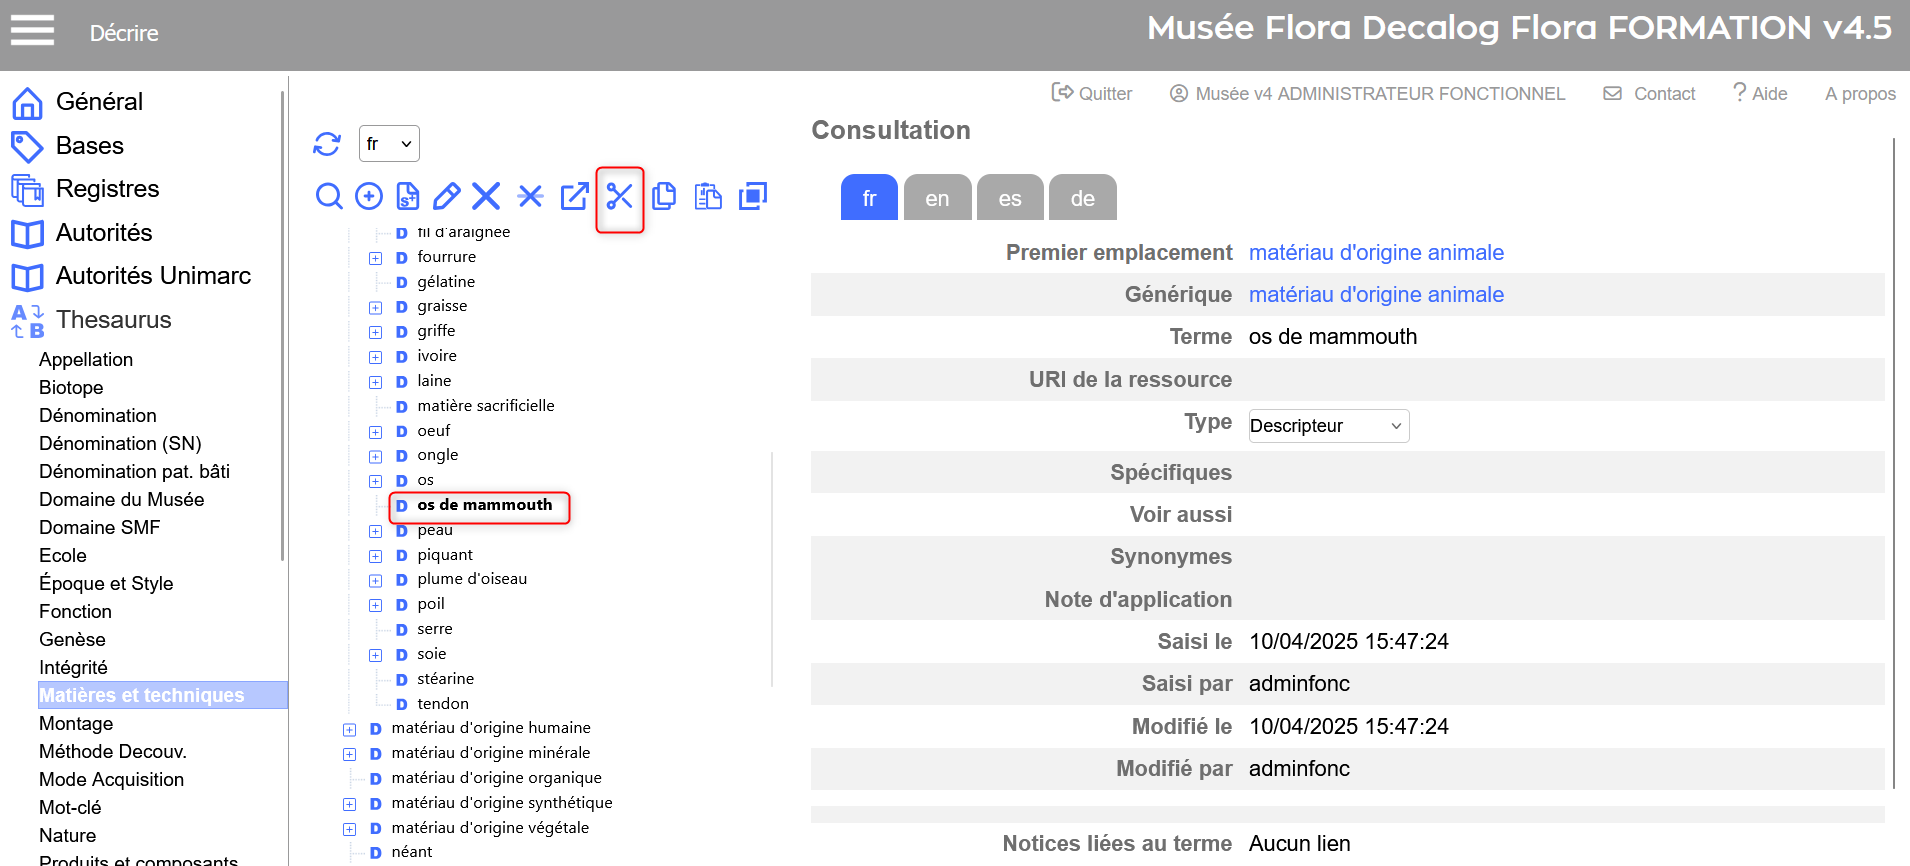
Task: Click the pencil edit icon
Action: coord(447,196)
